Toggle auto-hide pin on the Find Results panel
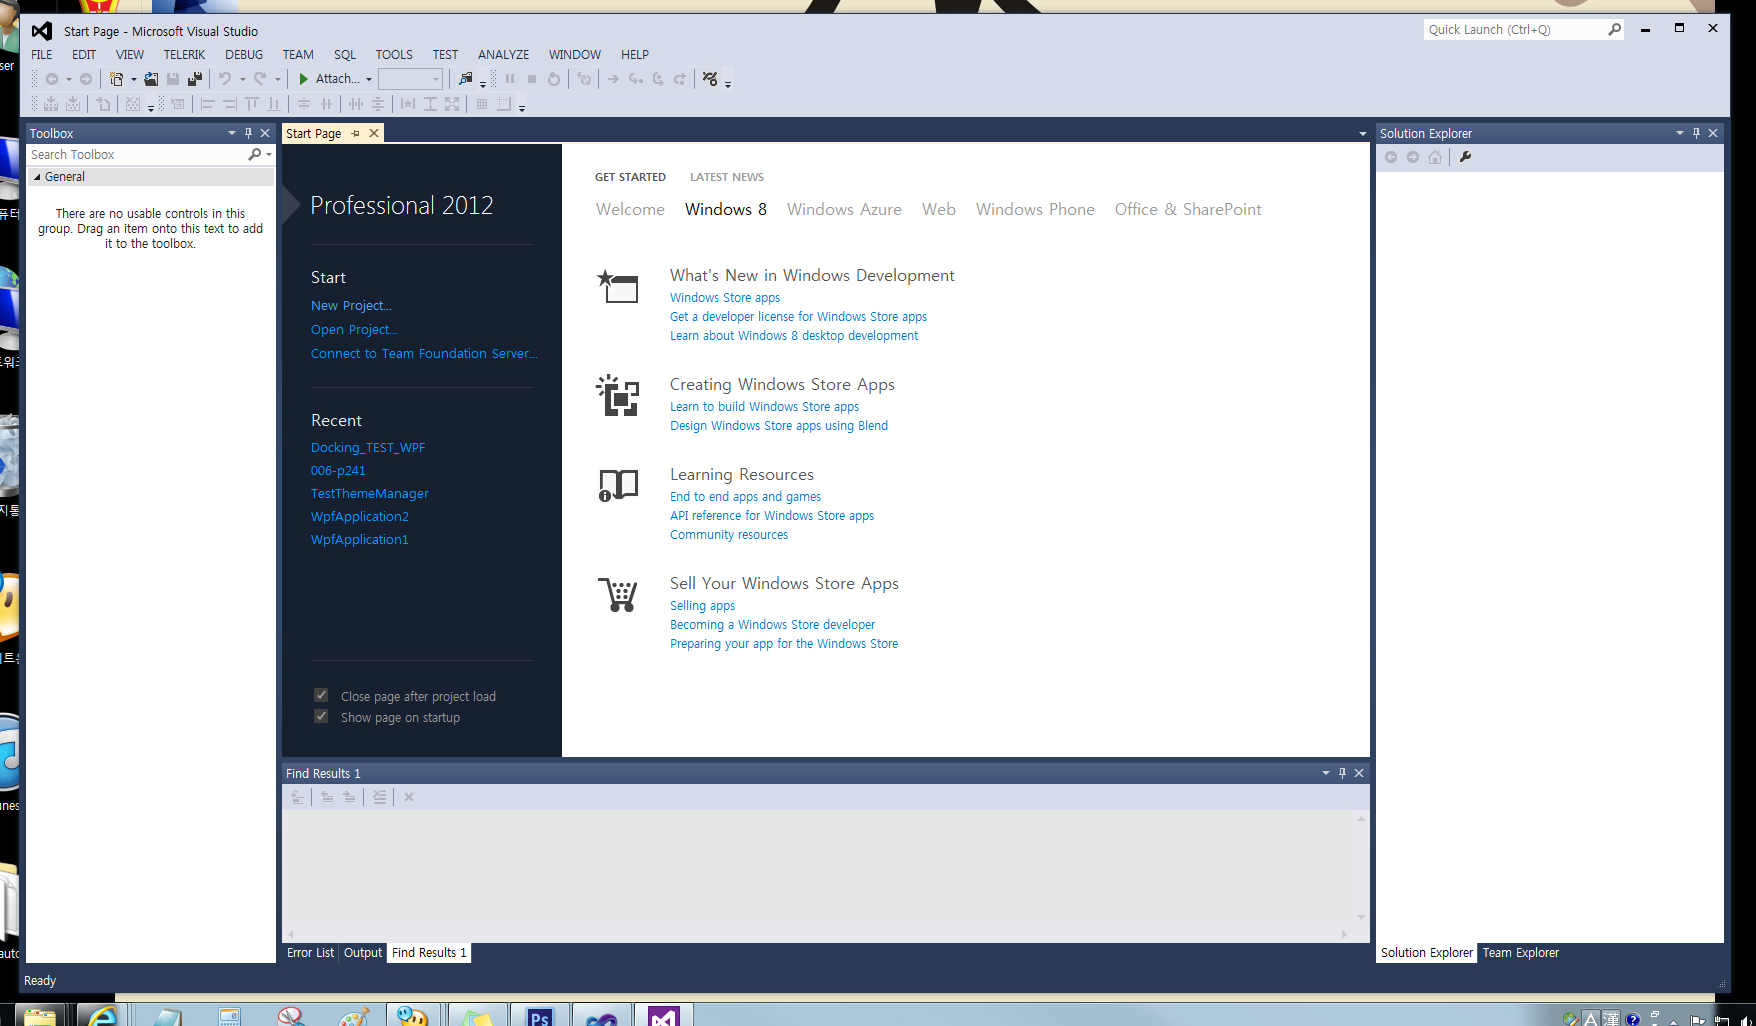Screen dimensions: 1756x1026 point(1342,773)
